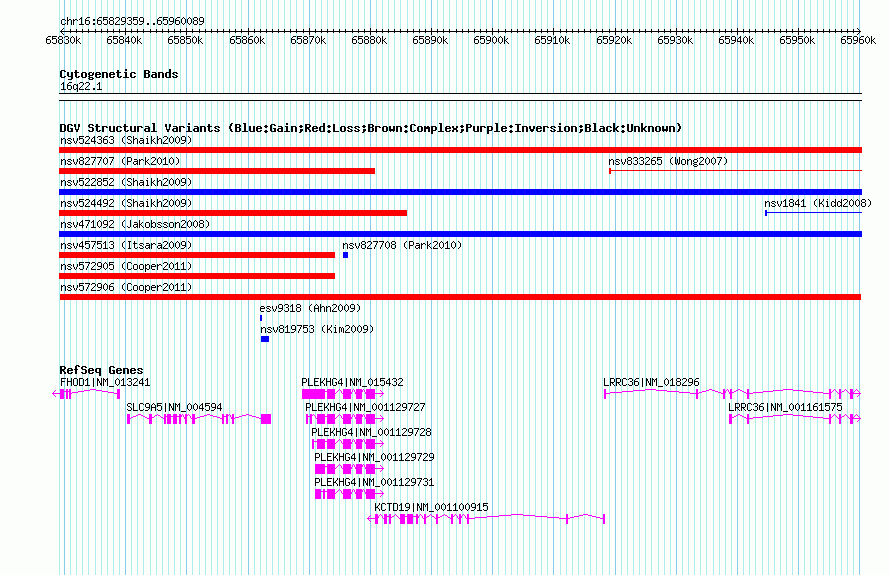Click the small blue nsv827708 (Park2010) marker
The image size is (890, 575).
tap(345, 255)
